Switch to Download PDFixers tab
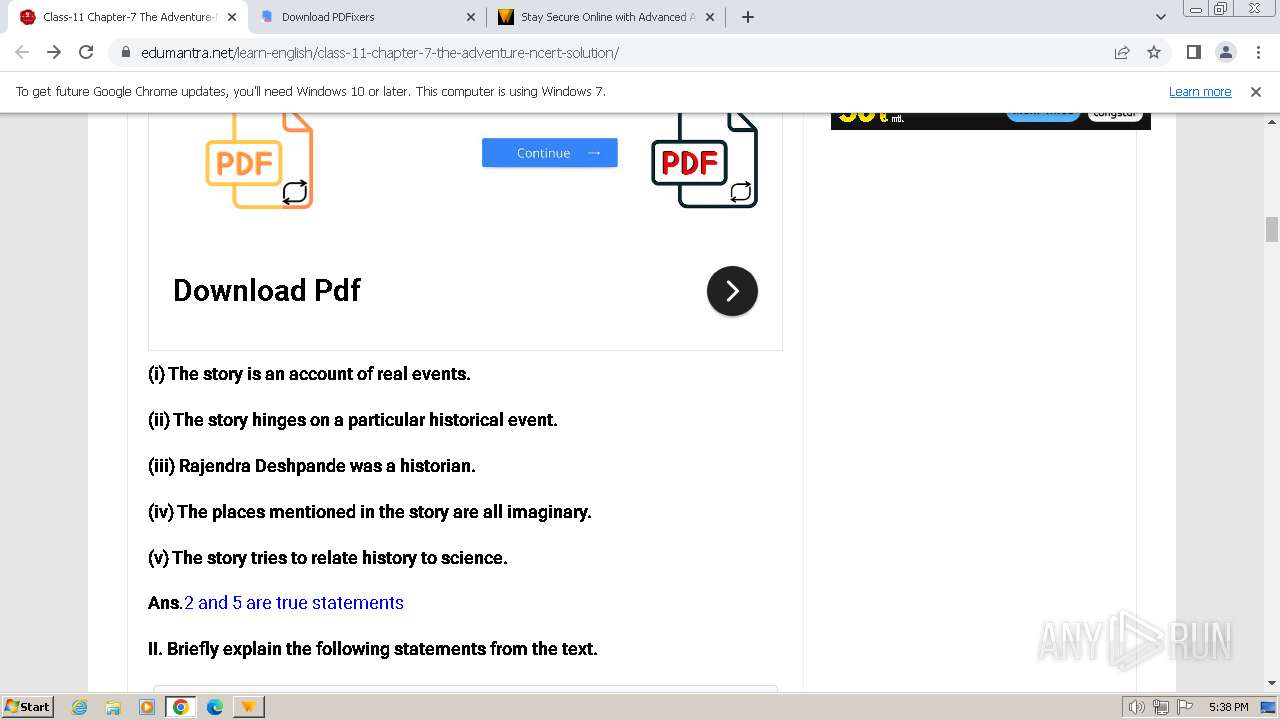This screenshot has width=1280, height=720. (368, 17)
